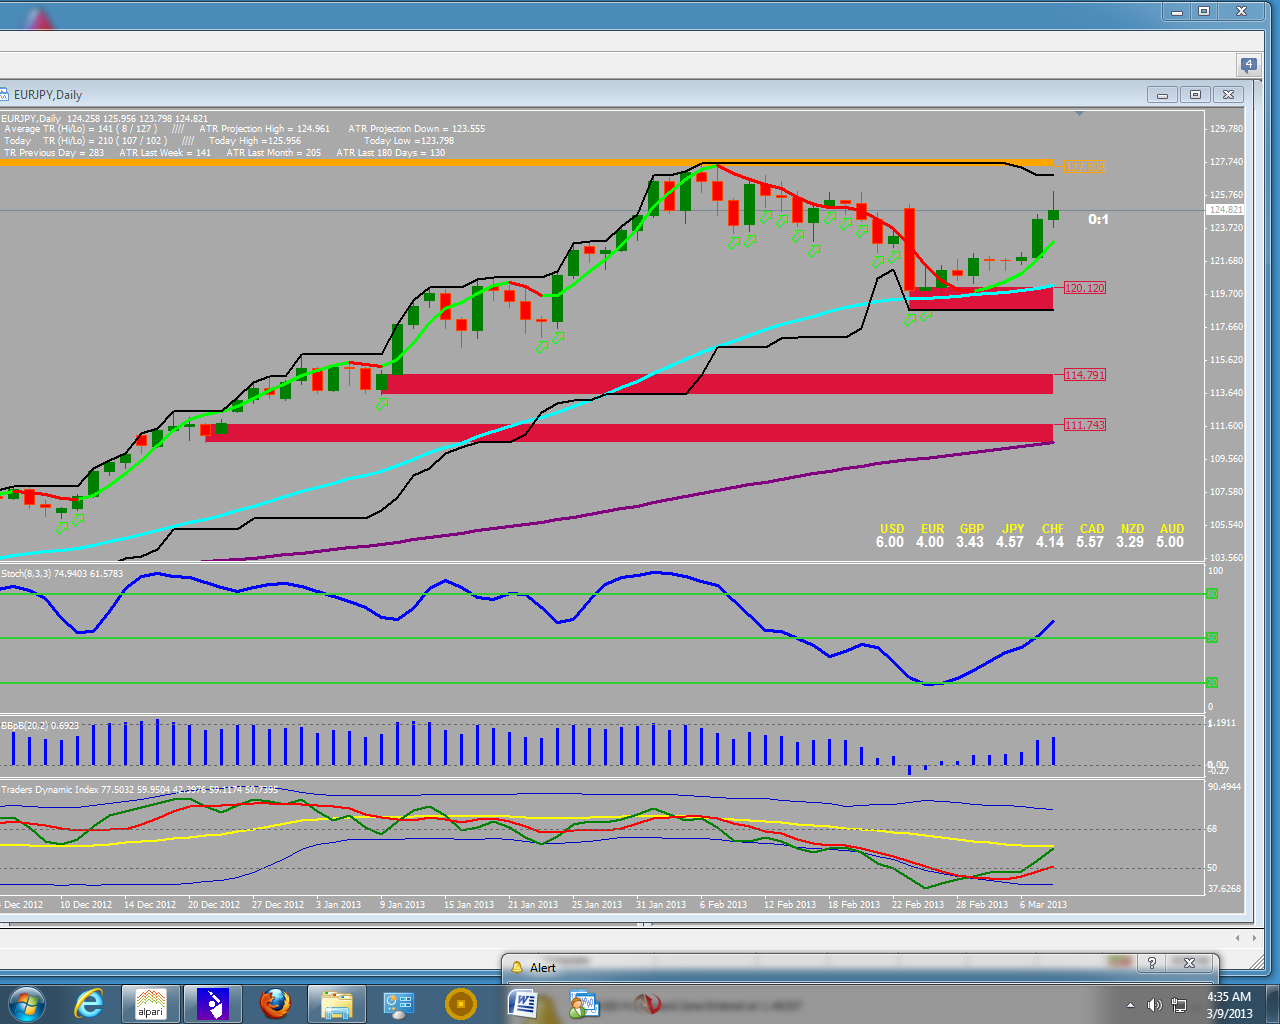Open Windows Explorer folder icon in taskbar
The height and width of the screenshot is (1024, 1280).
337,1003
